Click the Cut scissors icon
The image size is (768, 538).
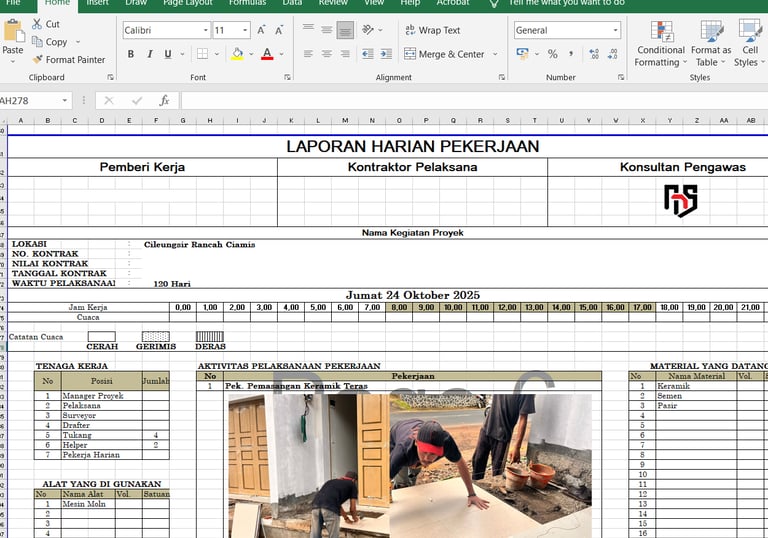[37, 24]
